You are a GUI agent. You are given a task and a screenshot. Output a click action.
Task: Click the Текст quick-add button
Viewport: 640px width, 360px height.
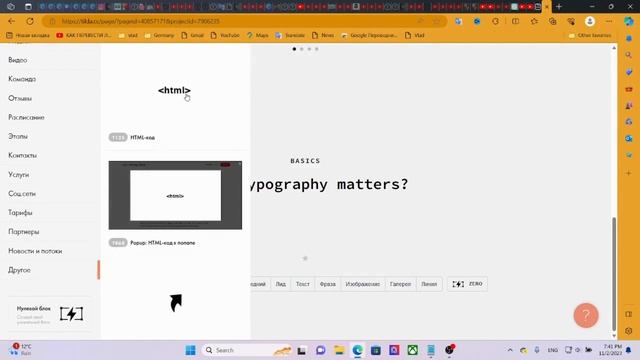click(x=302, y=284)
